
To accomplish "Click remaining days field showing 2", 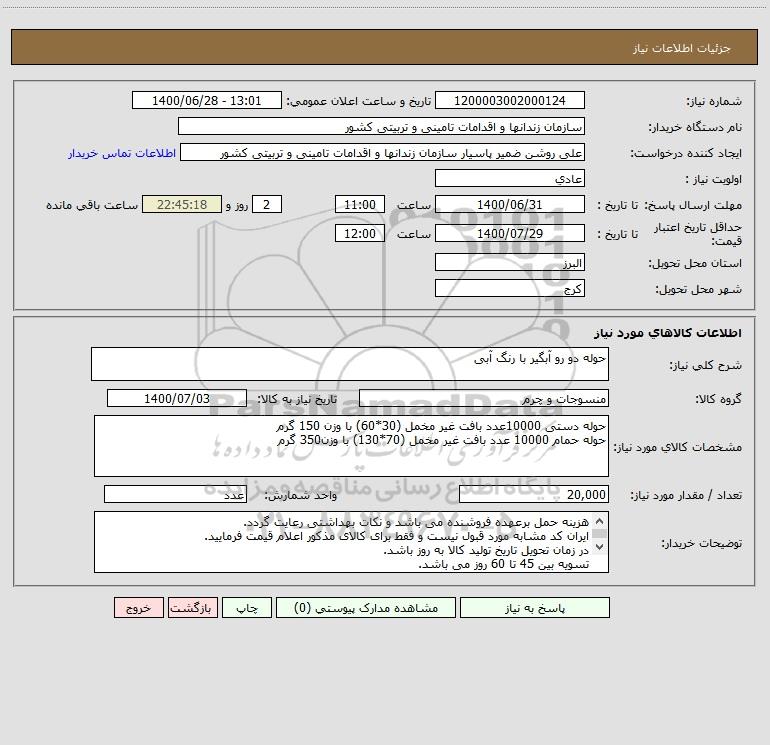I will (x=267, y=204).
